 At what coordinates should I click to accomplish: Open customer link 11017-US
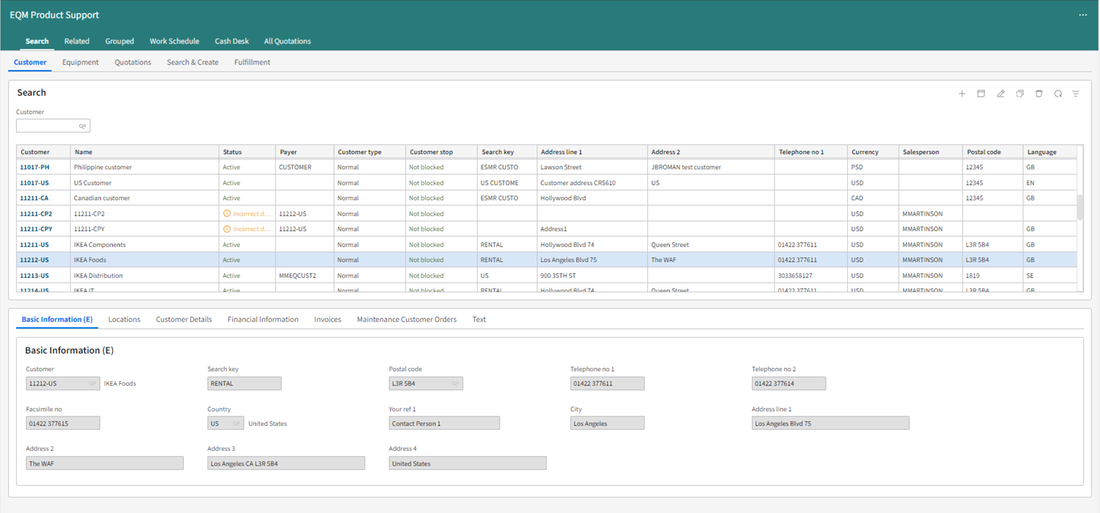[34, 182]
